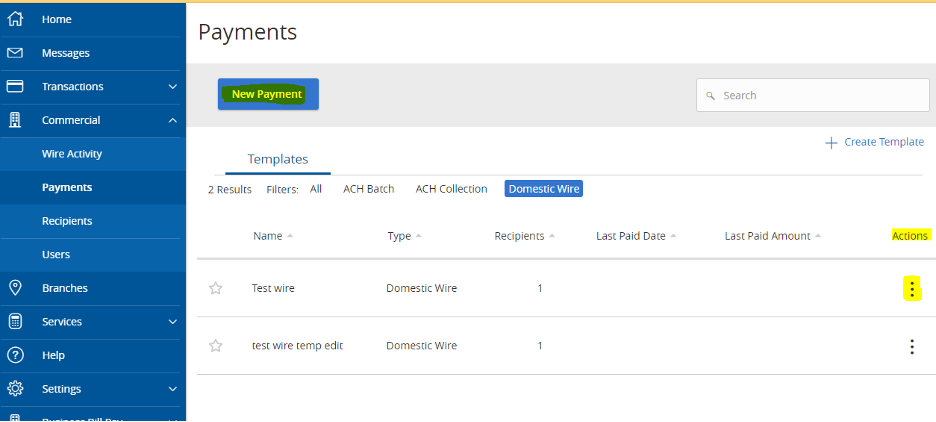This screenshot has width=936, height=422.
Task: Click the New Payment button
Action: click(x=267, y=94)
